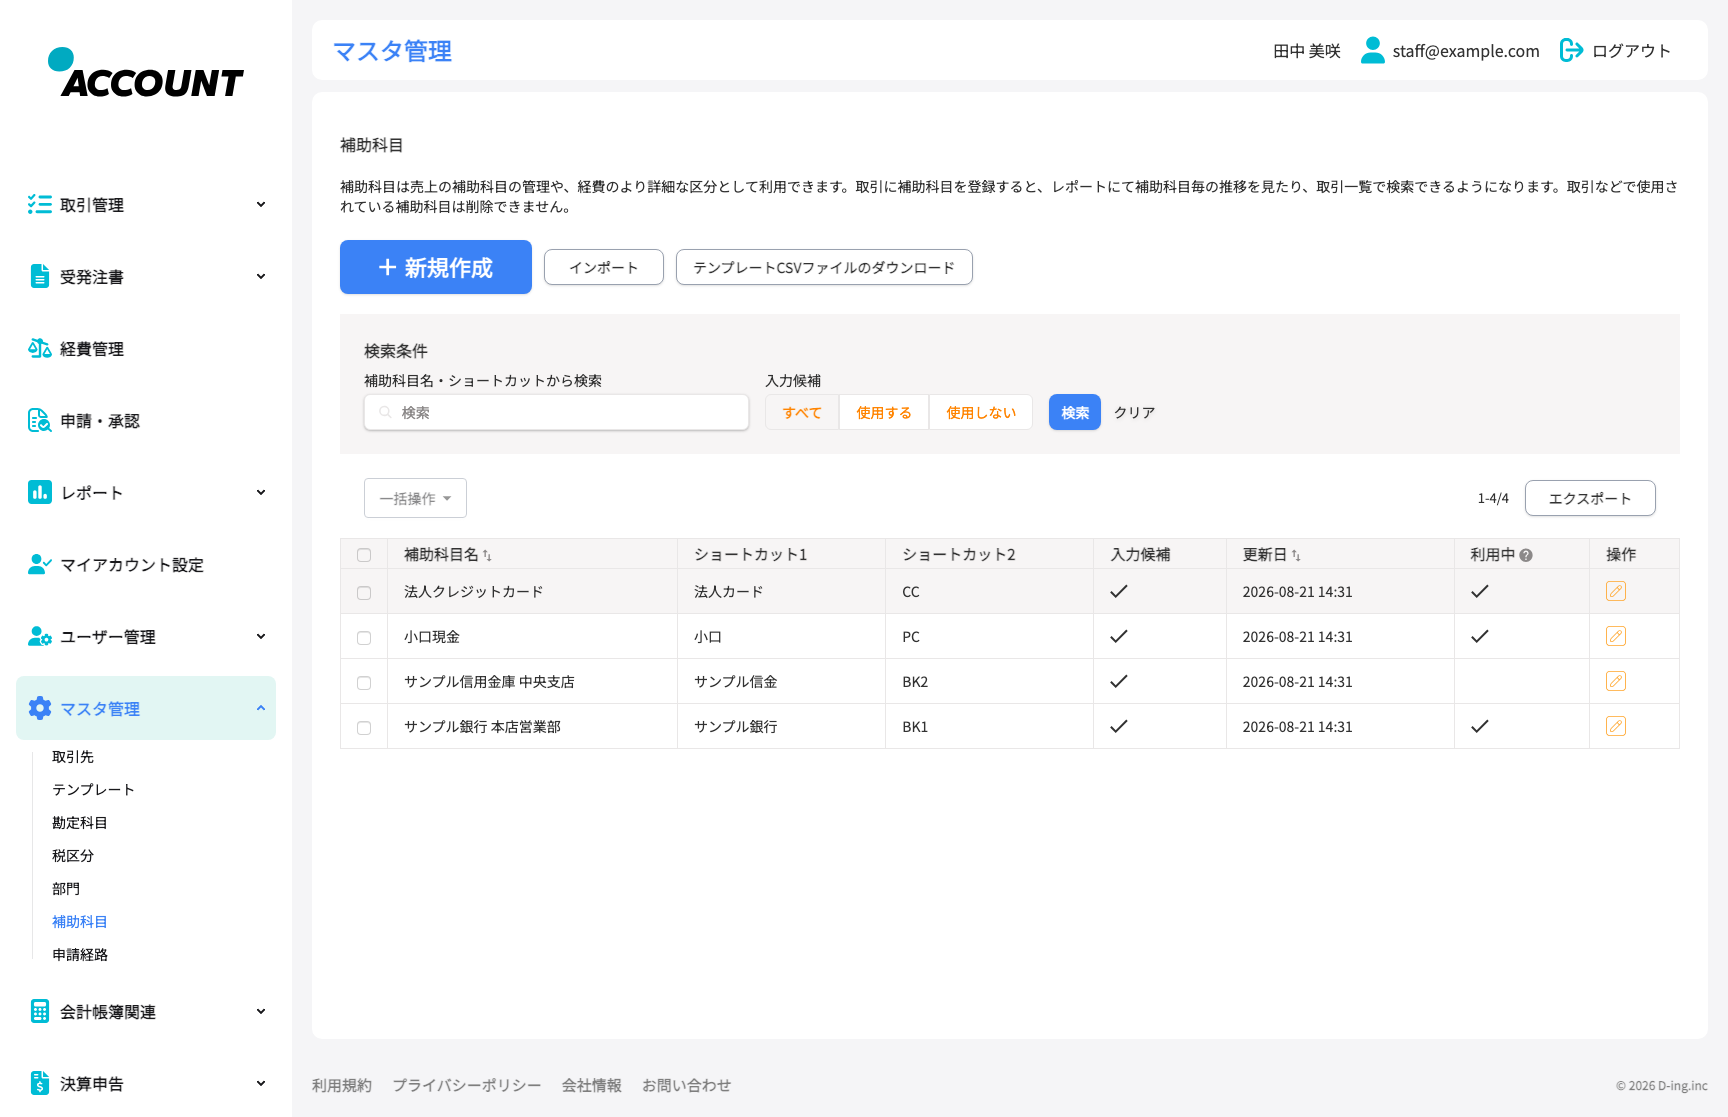Click the user avatar icon beside staff@example.com

(1373, 50)
